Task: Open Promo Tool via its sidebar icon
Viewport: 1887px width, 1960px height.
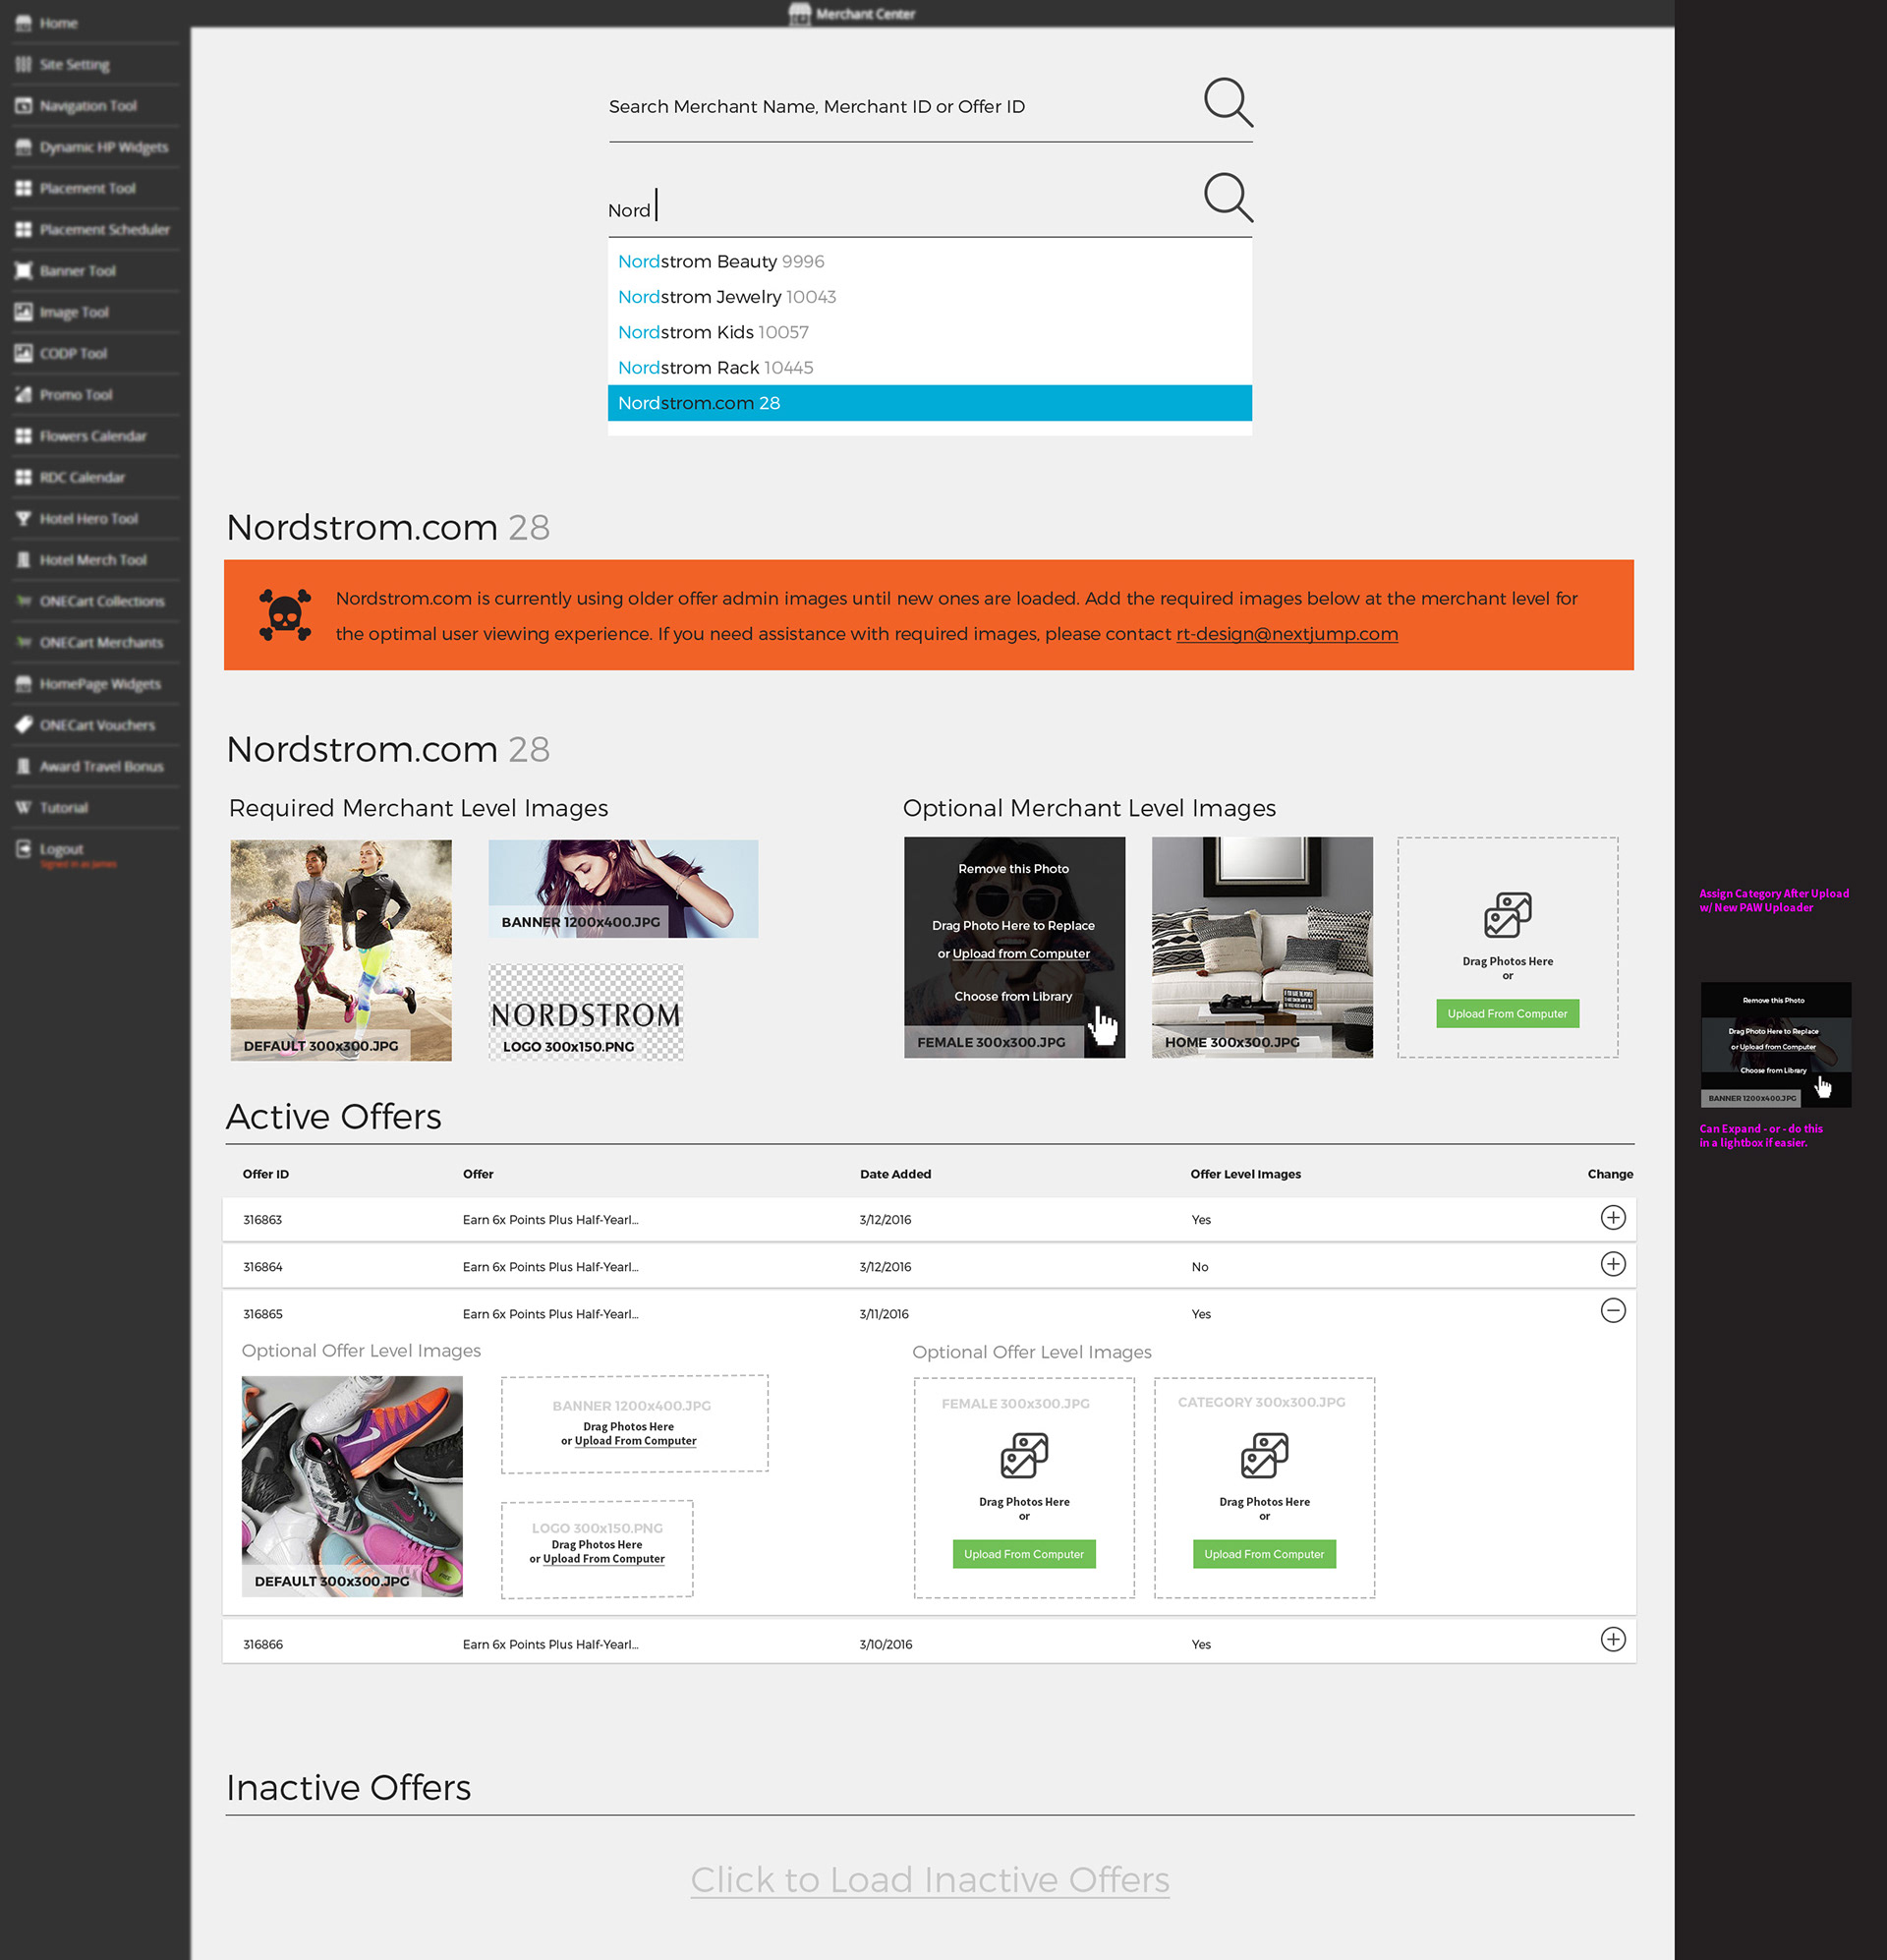Action: click(23, 394)
